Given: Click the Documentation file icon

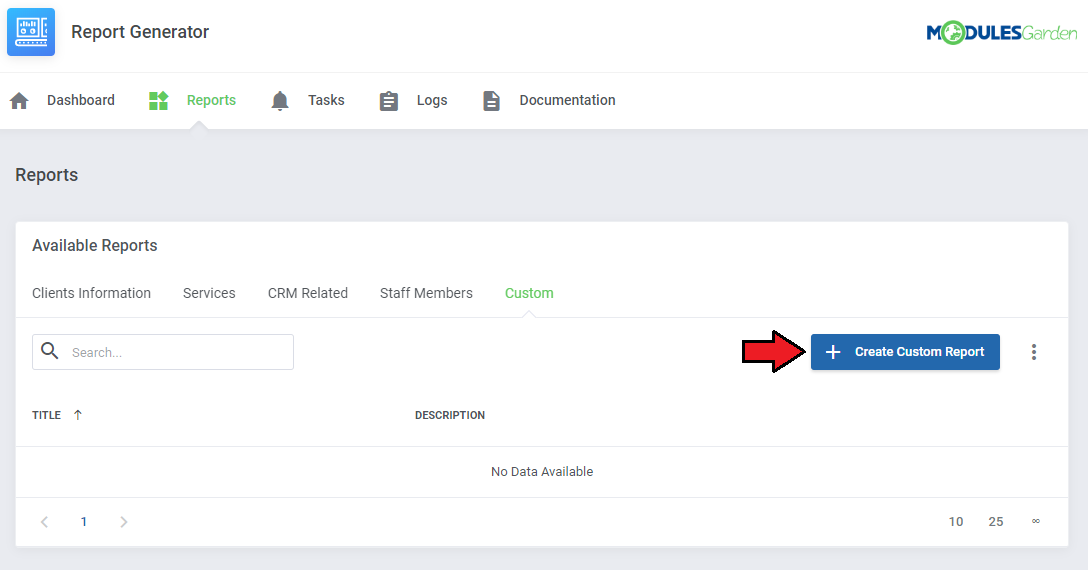Looking at the screenshot, I should coord(491,101).
